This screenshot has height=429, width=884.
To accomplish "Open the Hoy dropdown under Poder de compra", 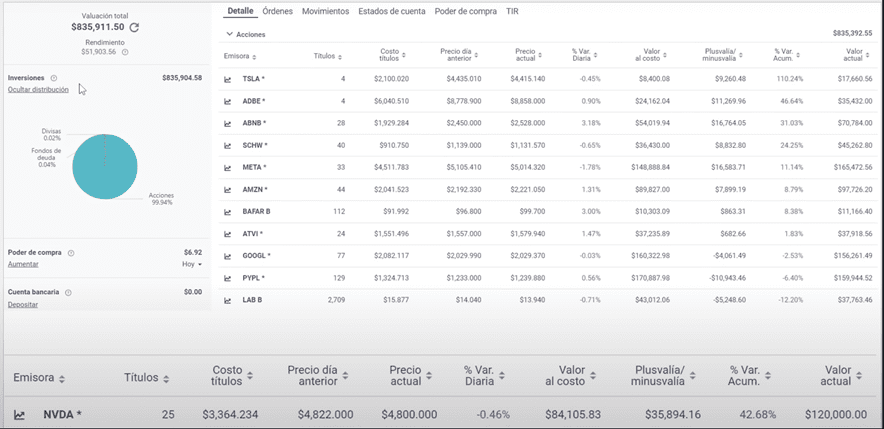I will point(192,264).
